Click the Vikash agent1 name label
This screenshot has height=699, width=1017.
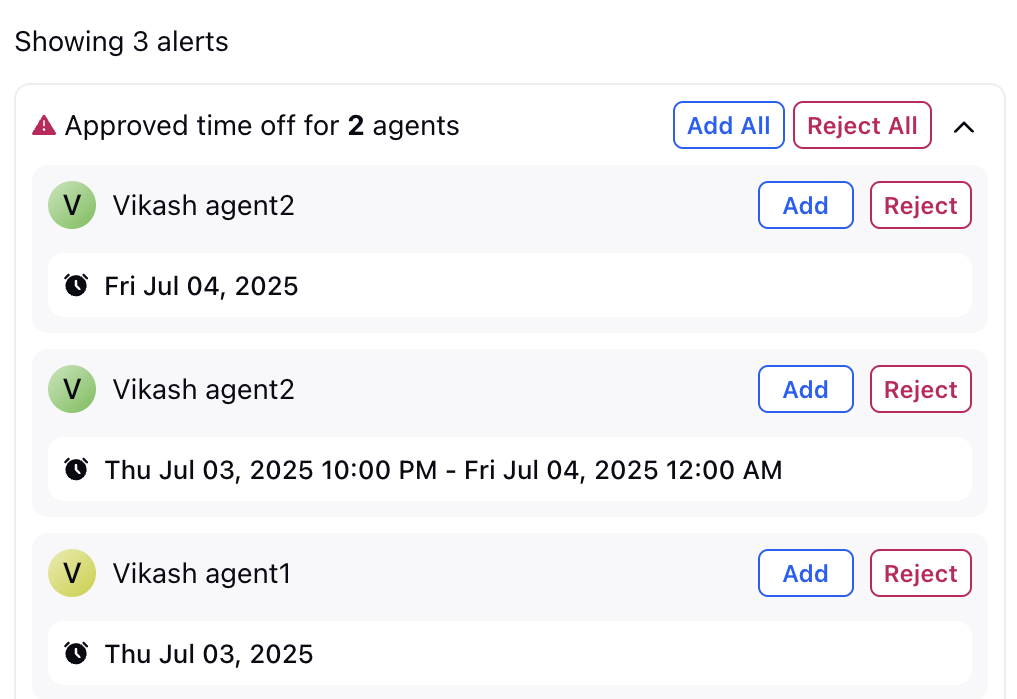(202, 574)
